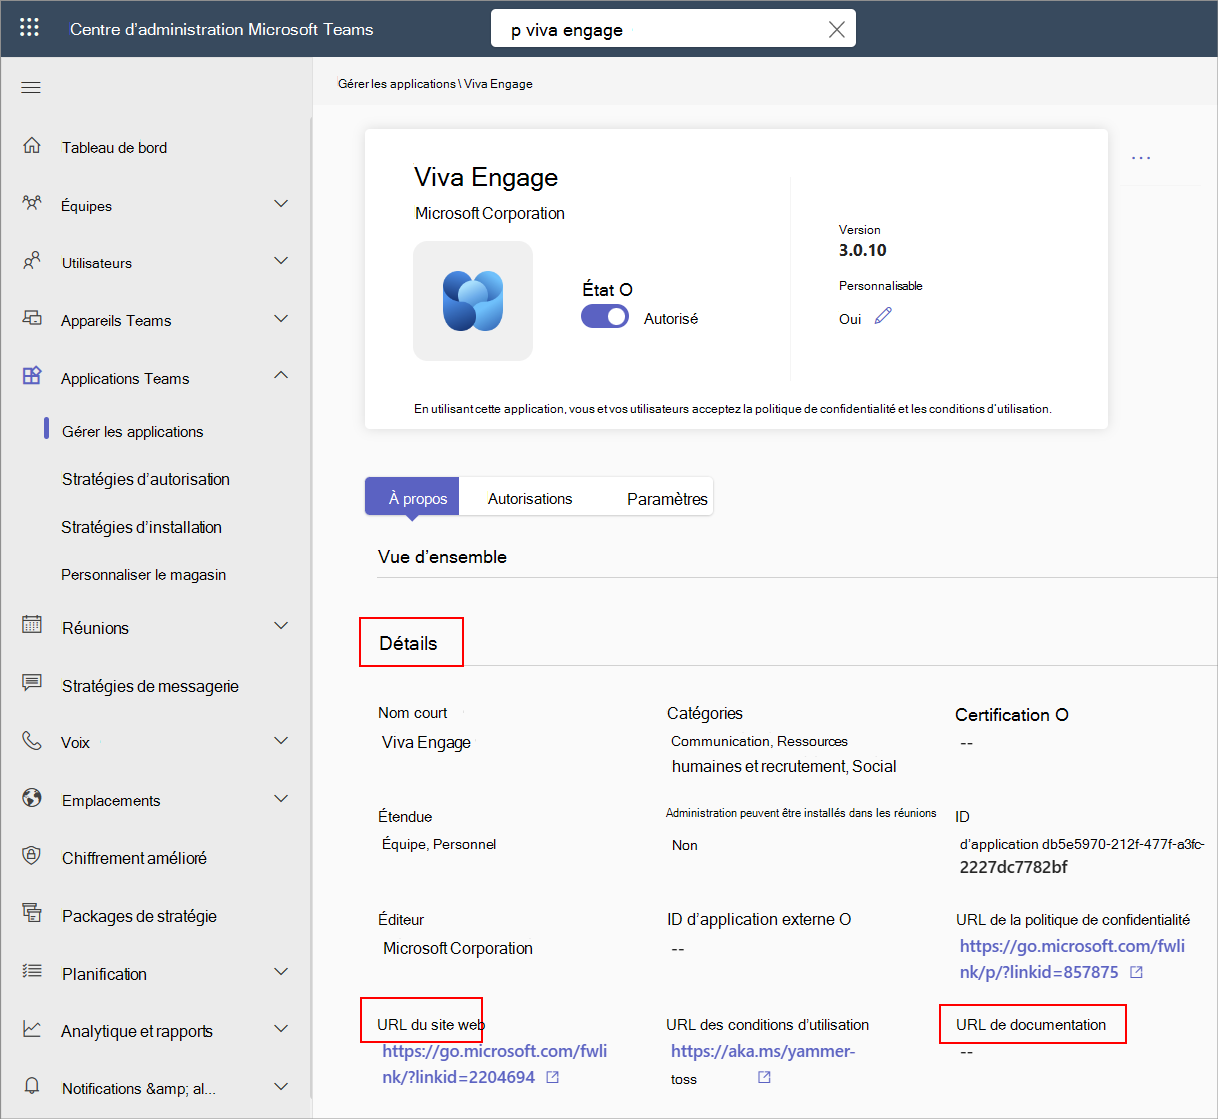The width and height of the screenshot is (1218, 1119).
Task: Click the Tableau de bord home icon
Action: click(x=32, y=146)
